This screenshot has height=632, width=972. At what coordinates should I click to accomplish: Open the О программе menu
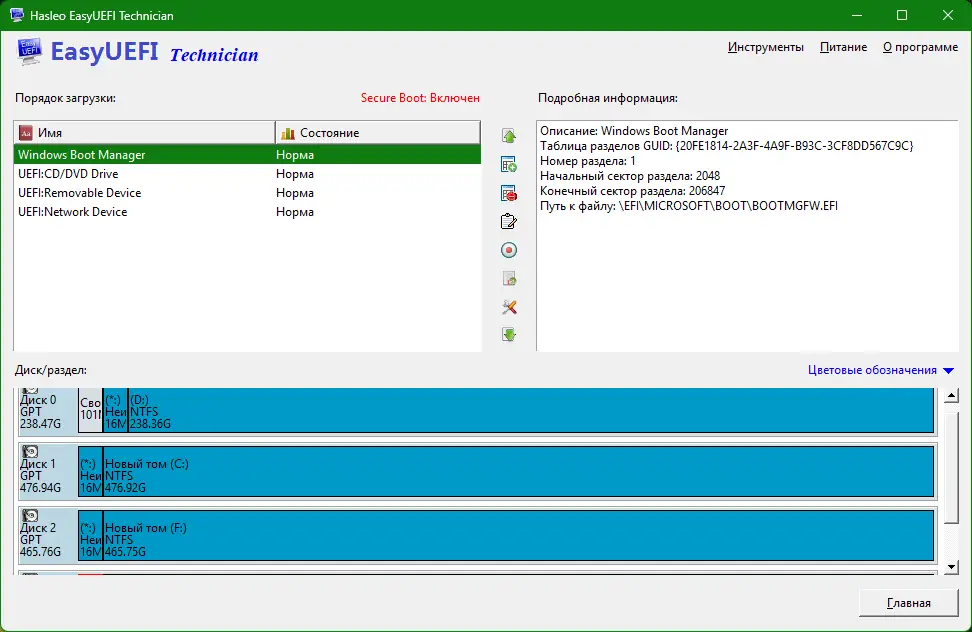click(x=921, y=47)
